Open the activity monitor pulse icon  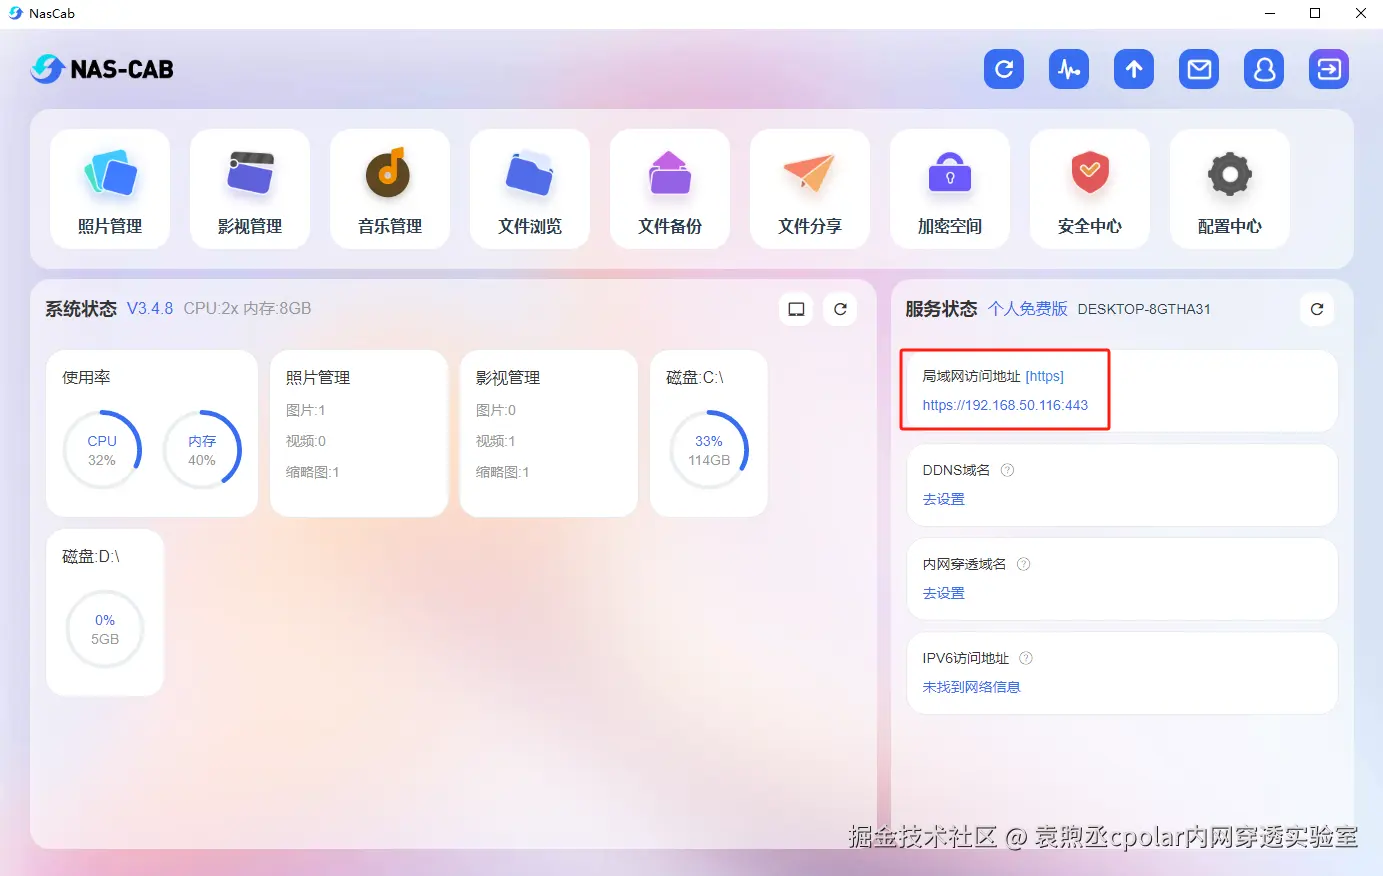(1069, 69)
